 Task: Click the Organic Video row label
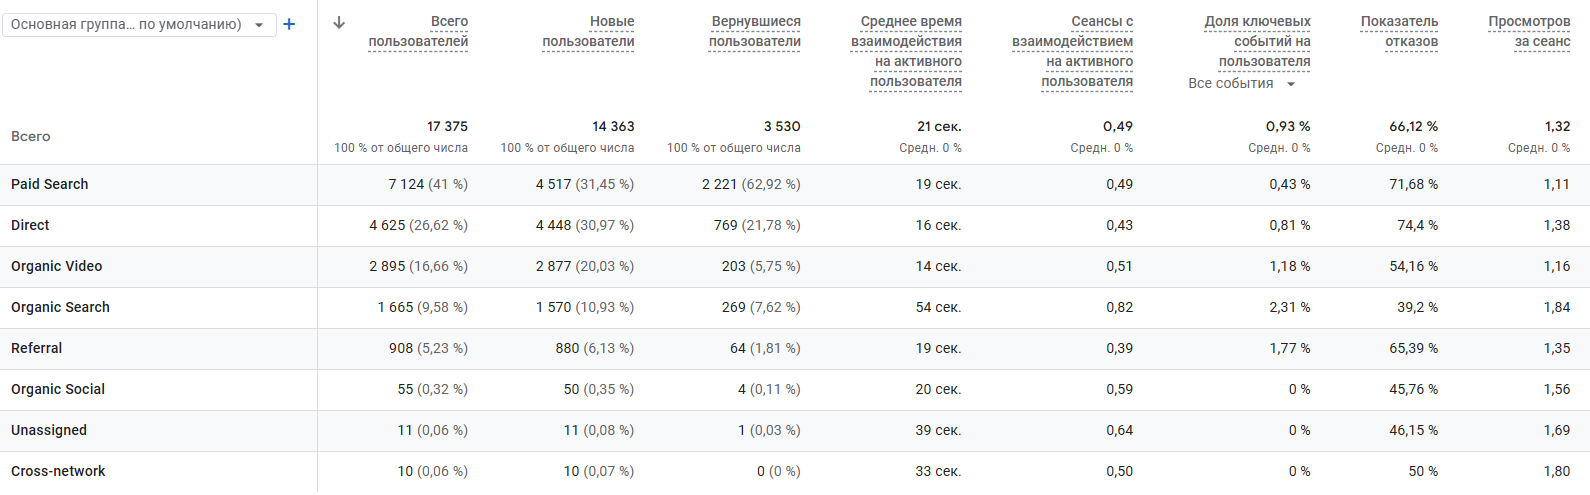[x=57, y=266]
